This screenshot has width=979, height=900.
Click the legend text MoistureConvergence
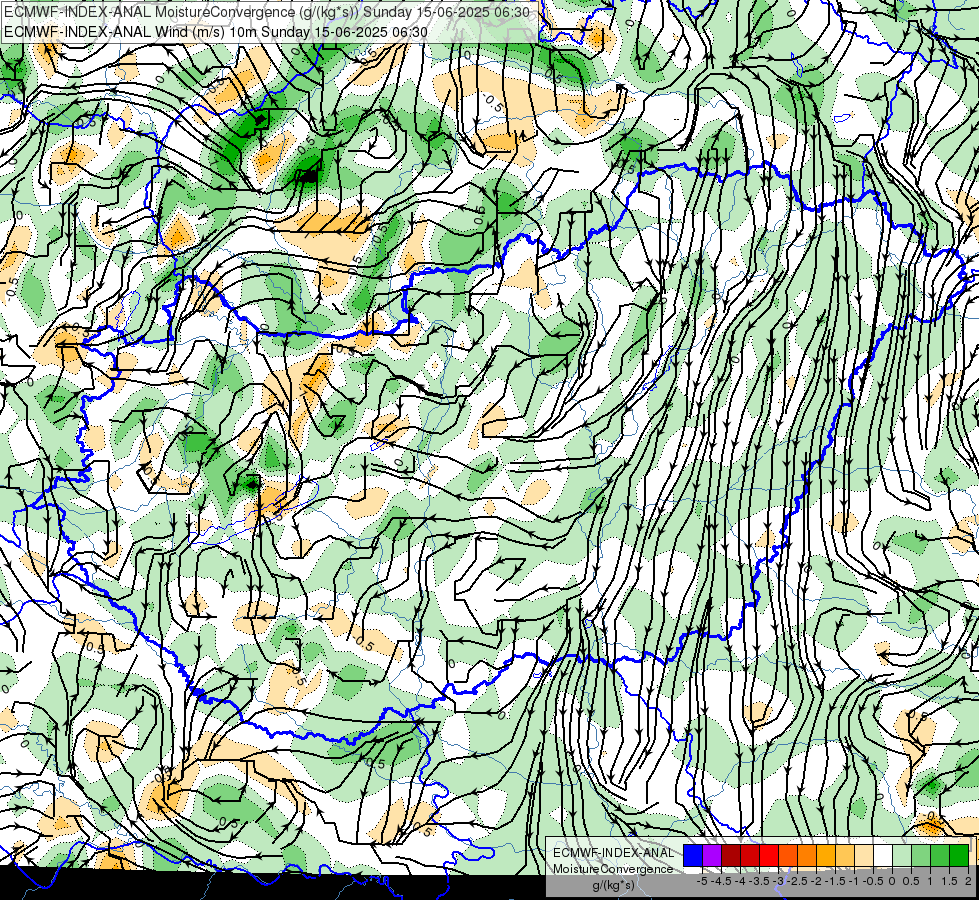(x=613, y=869)
